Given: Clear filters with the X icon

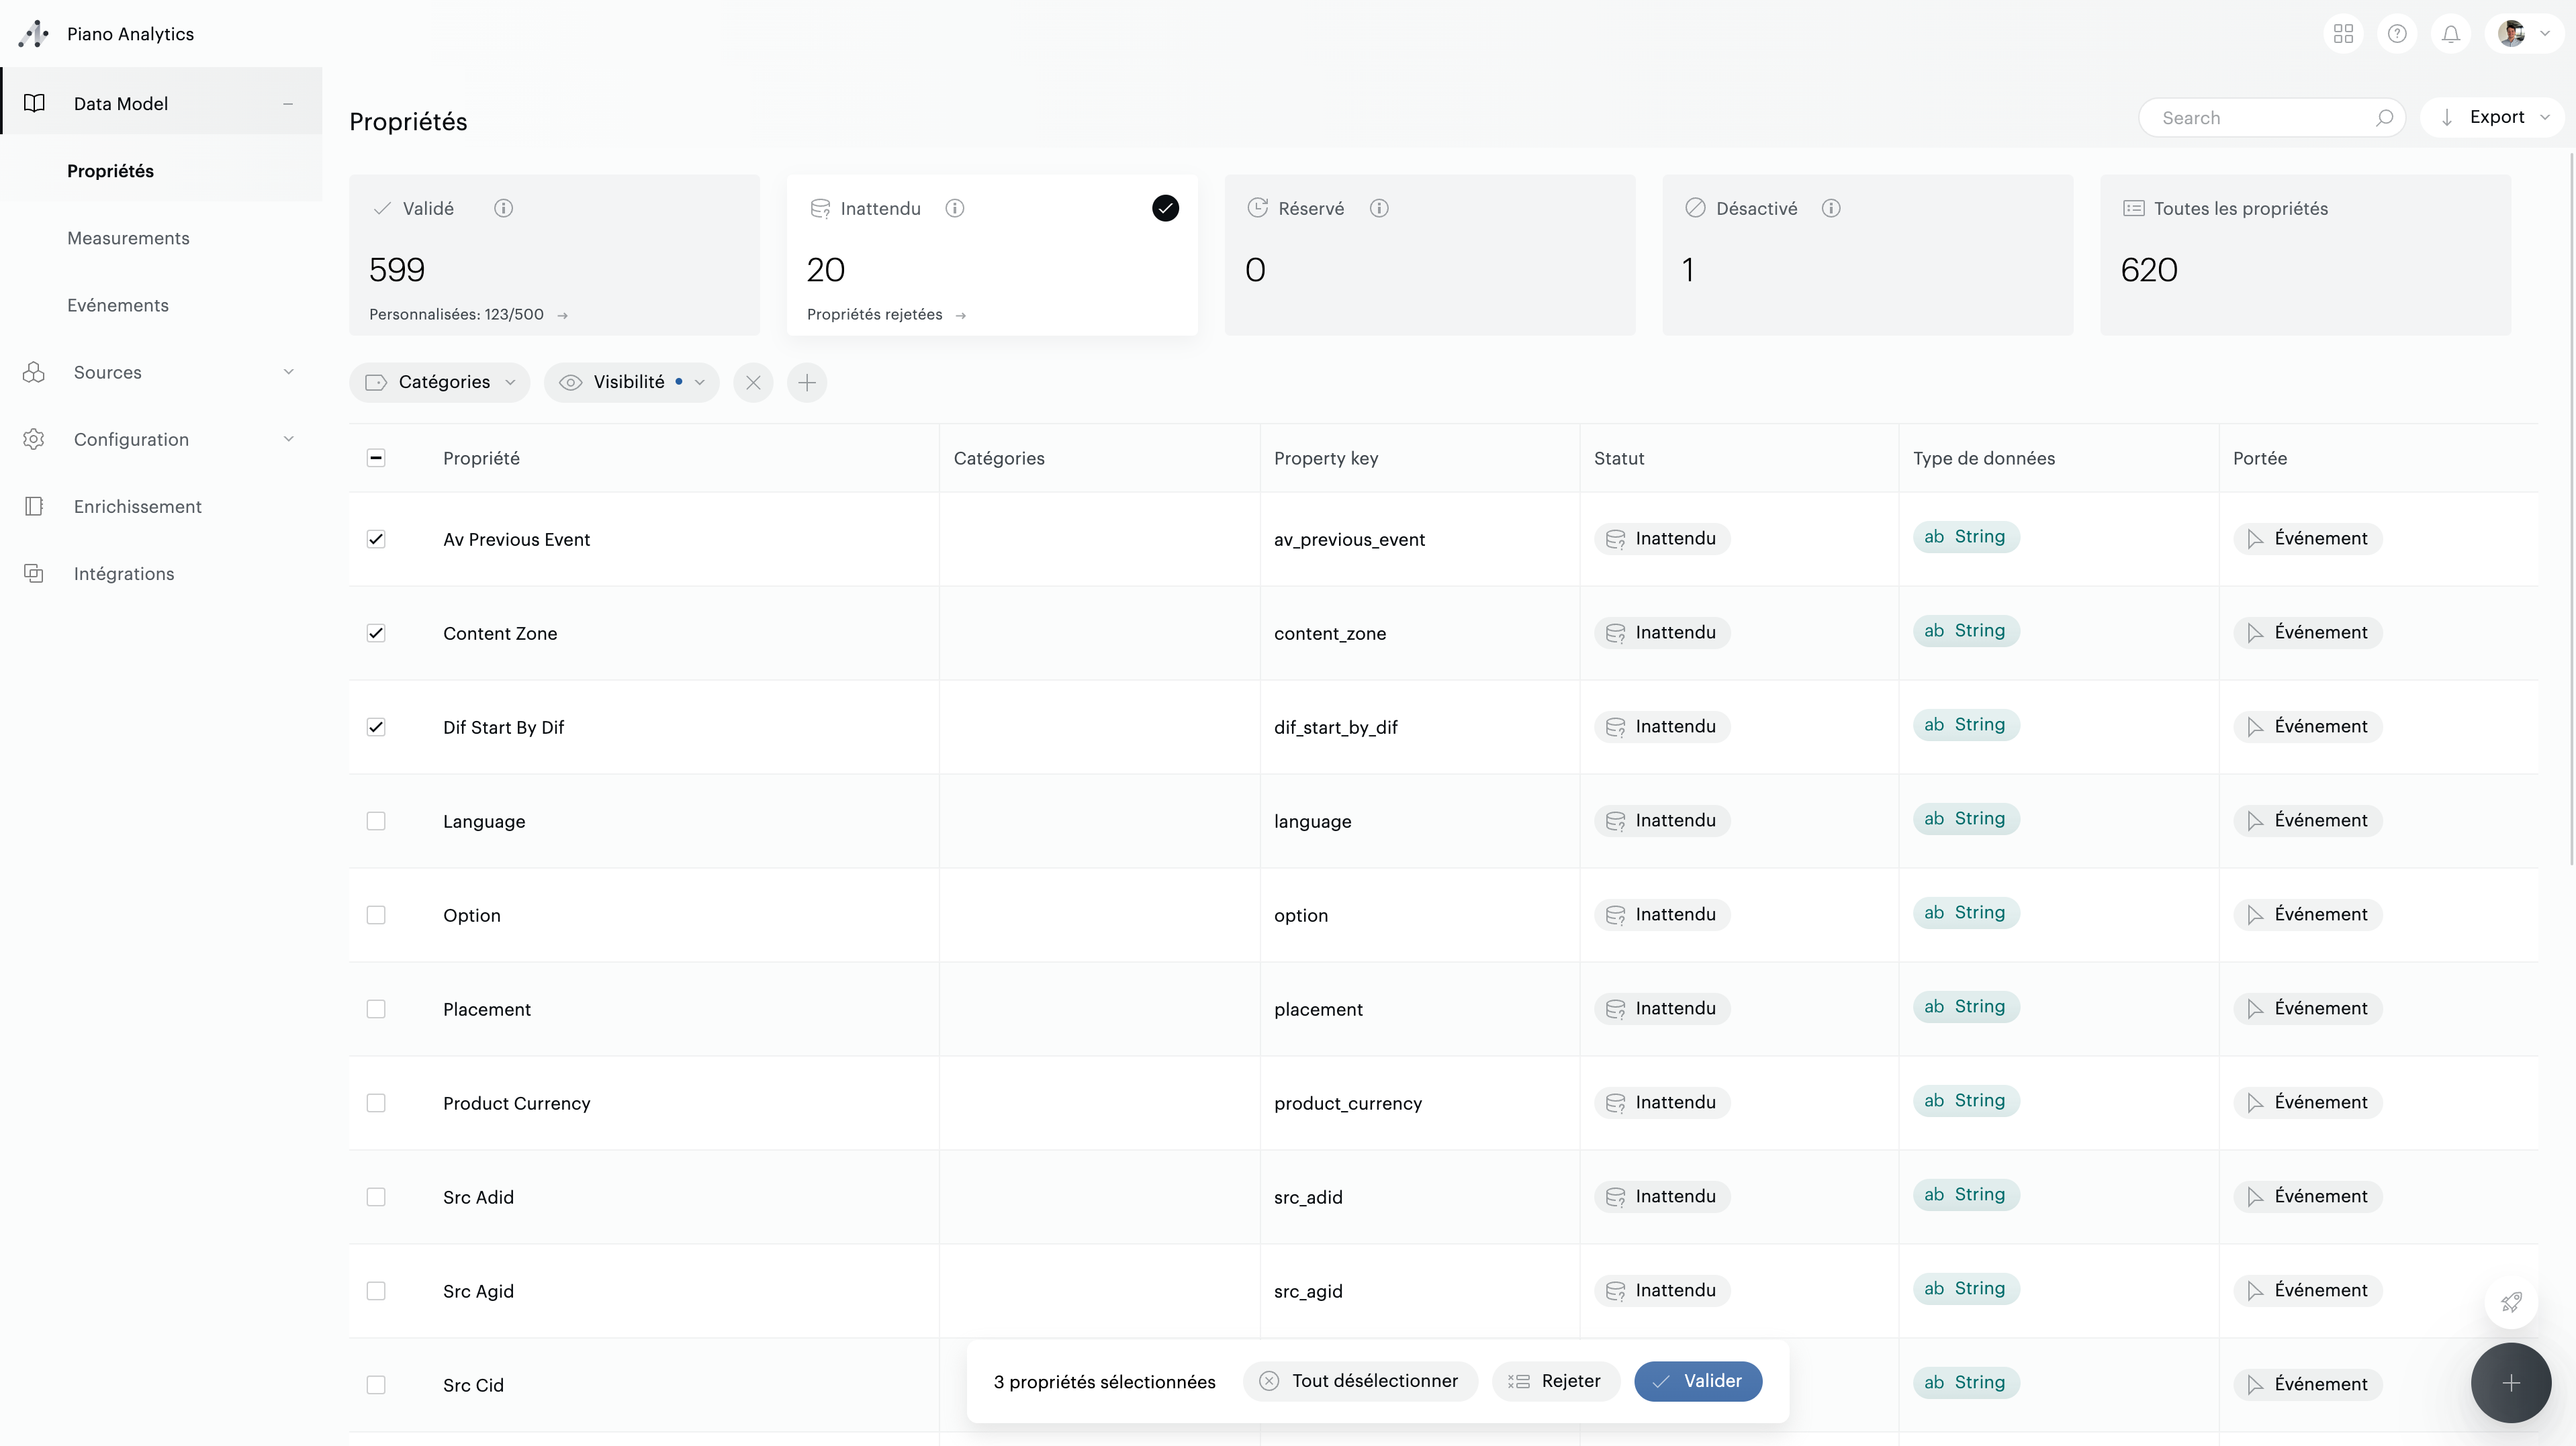Looking at the screenshot, I should click(753, 382).
